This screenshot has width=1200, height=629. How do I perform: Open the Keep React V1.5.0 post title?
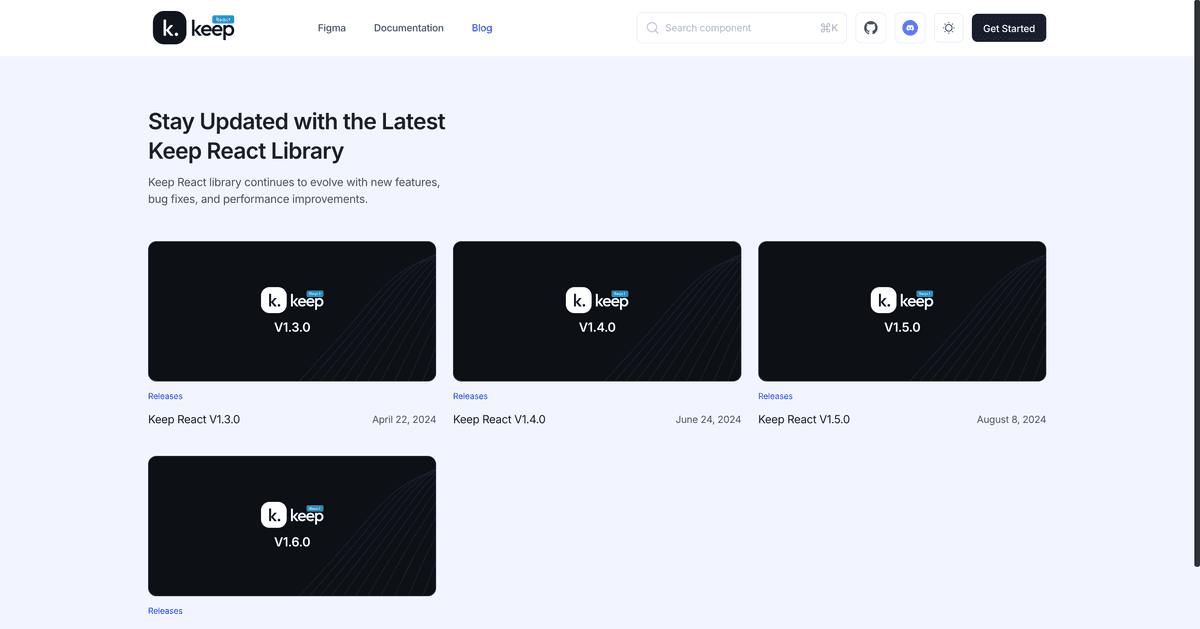tap(804, 420)
